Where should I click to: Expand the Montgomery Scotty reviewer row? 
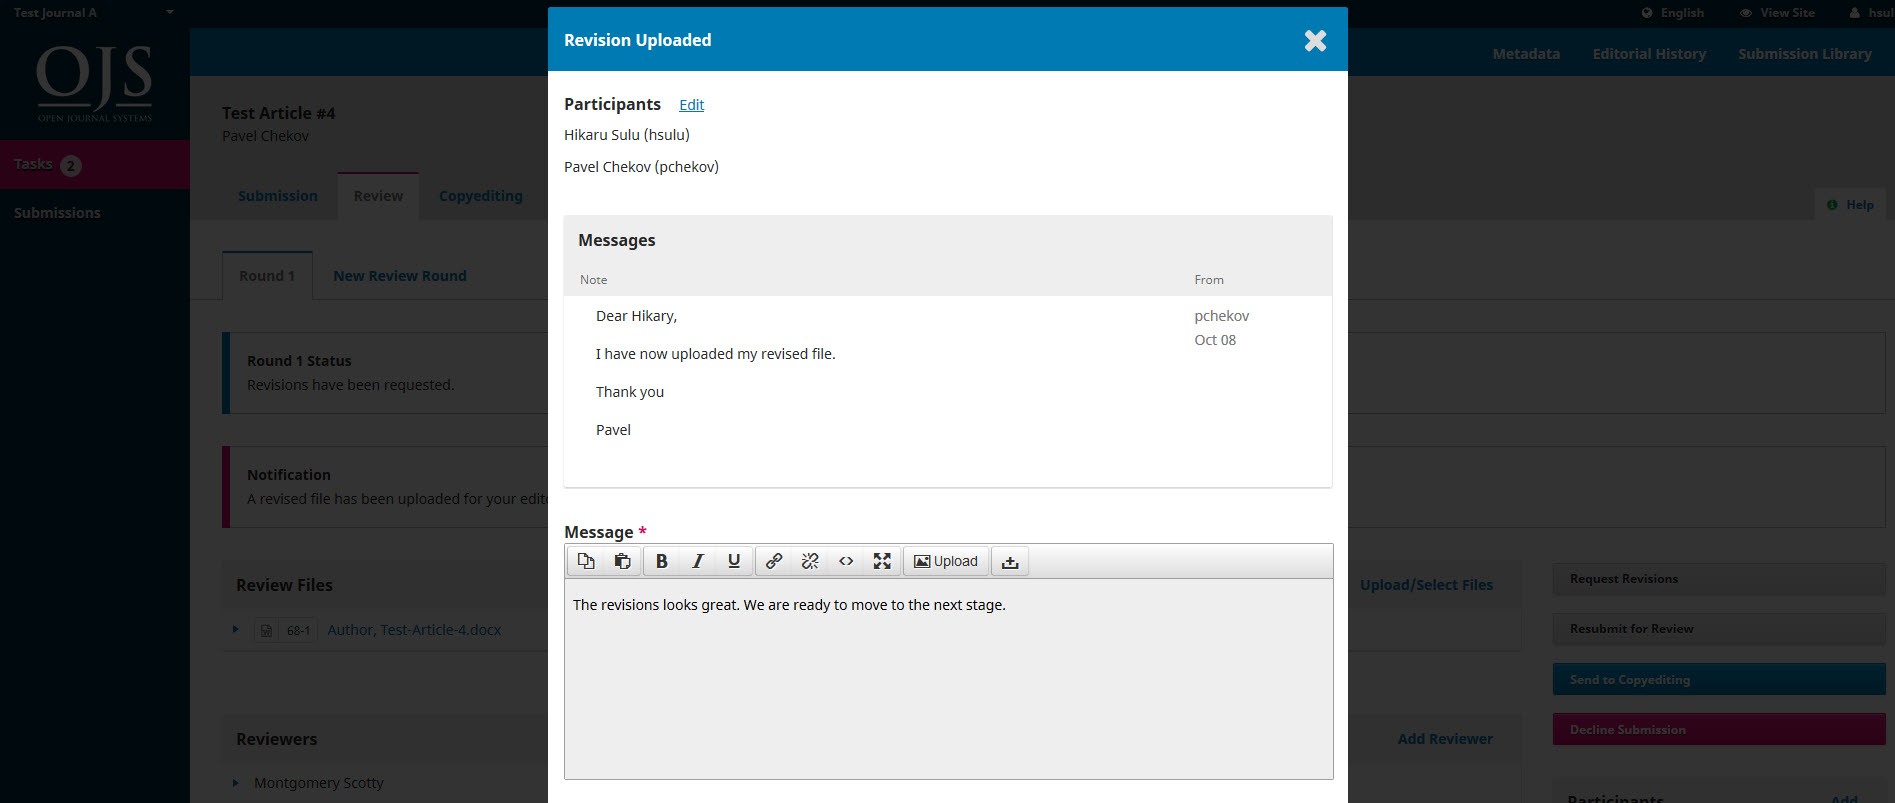coord(236,783)
